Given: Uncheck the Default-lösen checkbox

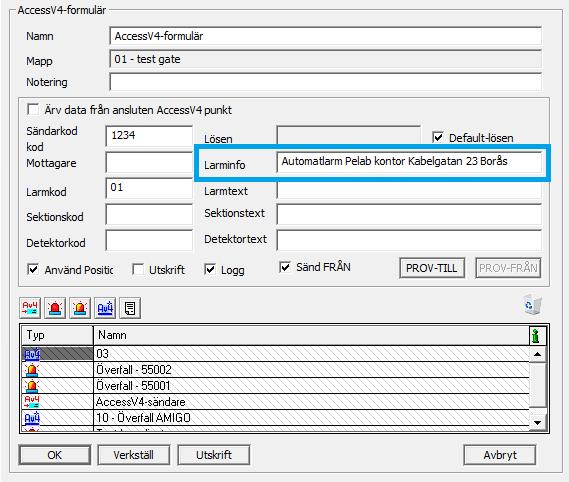Looking at the screenshot, I should (438, 137).
